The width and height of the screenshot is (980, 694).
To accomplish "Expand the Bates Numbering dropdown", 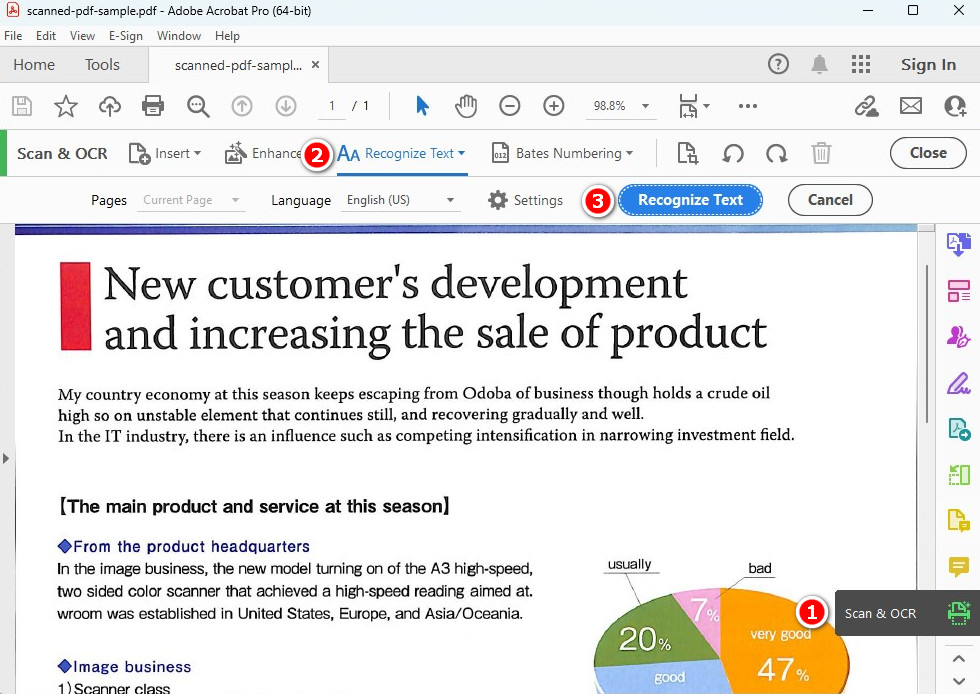I will [562, 153].
